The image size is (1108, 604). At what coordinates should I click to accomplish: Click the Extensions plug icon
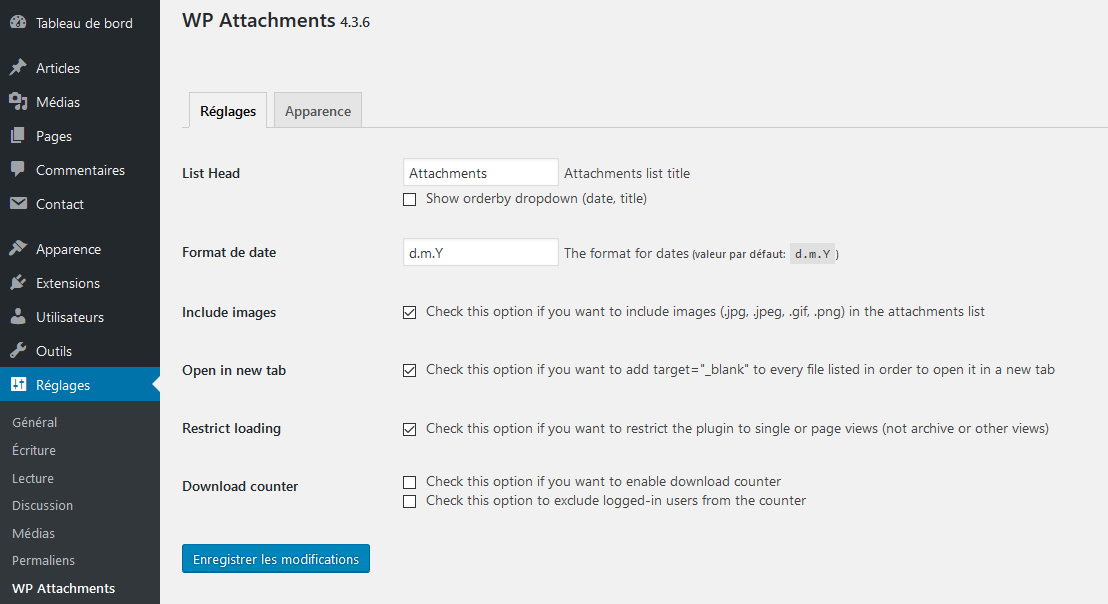pyautogui.click(x=18, y=282)
